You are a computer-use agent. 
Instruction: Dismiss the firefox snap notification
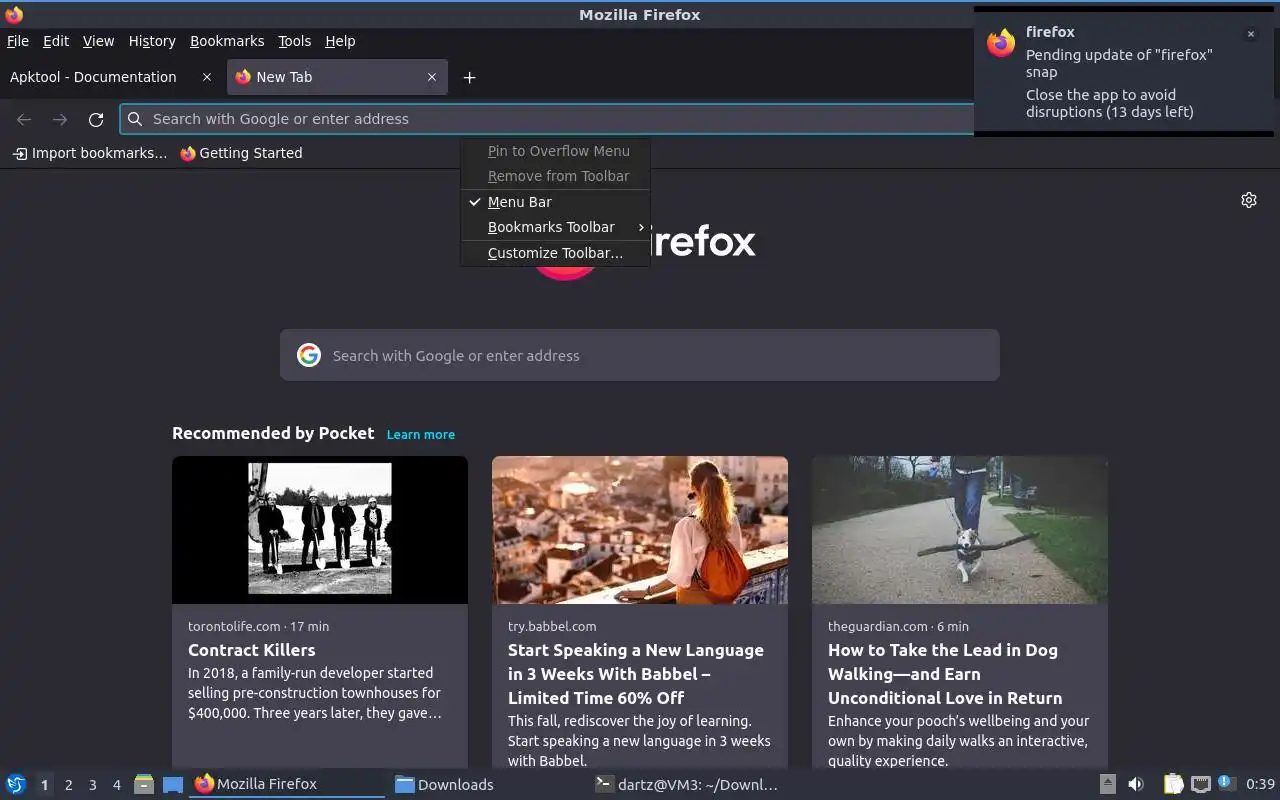point(1250,34)
